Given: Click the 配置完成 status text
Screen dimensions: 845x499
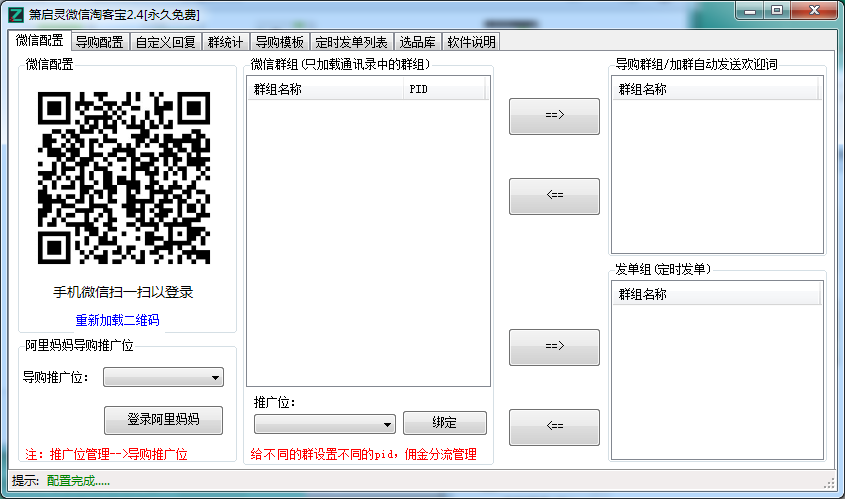Looking at the screenshot, I should 78,481.
